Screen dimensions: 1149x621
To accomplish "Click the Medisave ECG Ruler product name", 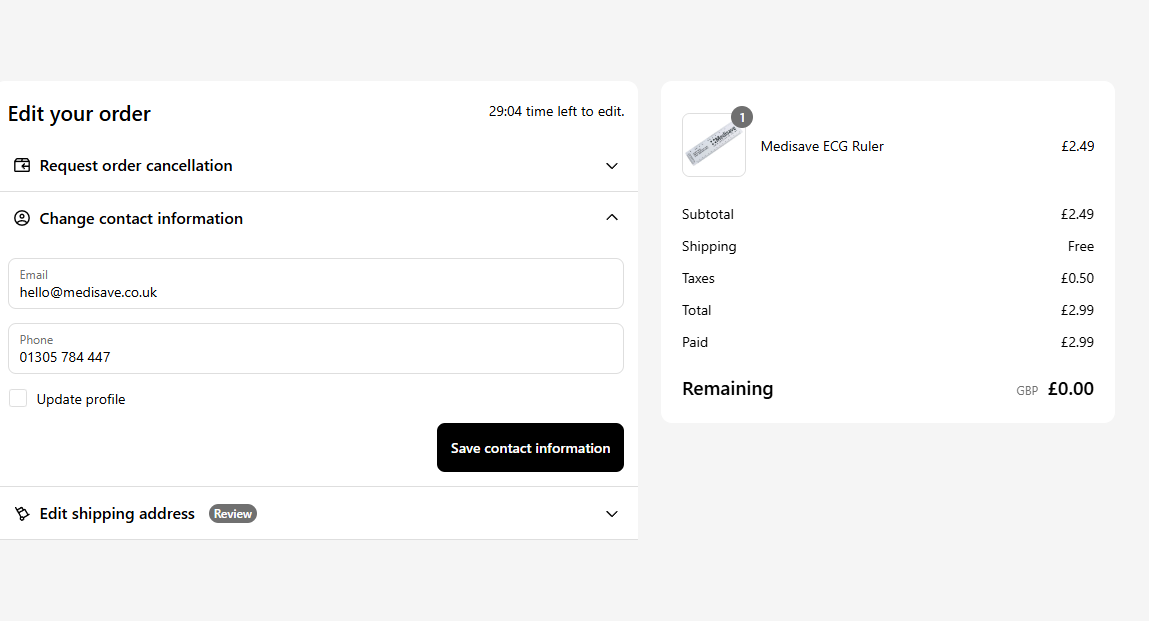I will tap(822, 146).
